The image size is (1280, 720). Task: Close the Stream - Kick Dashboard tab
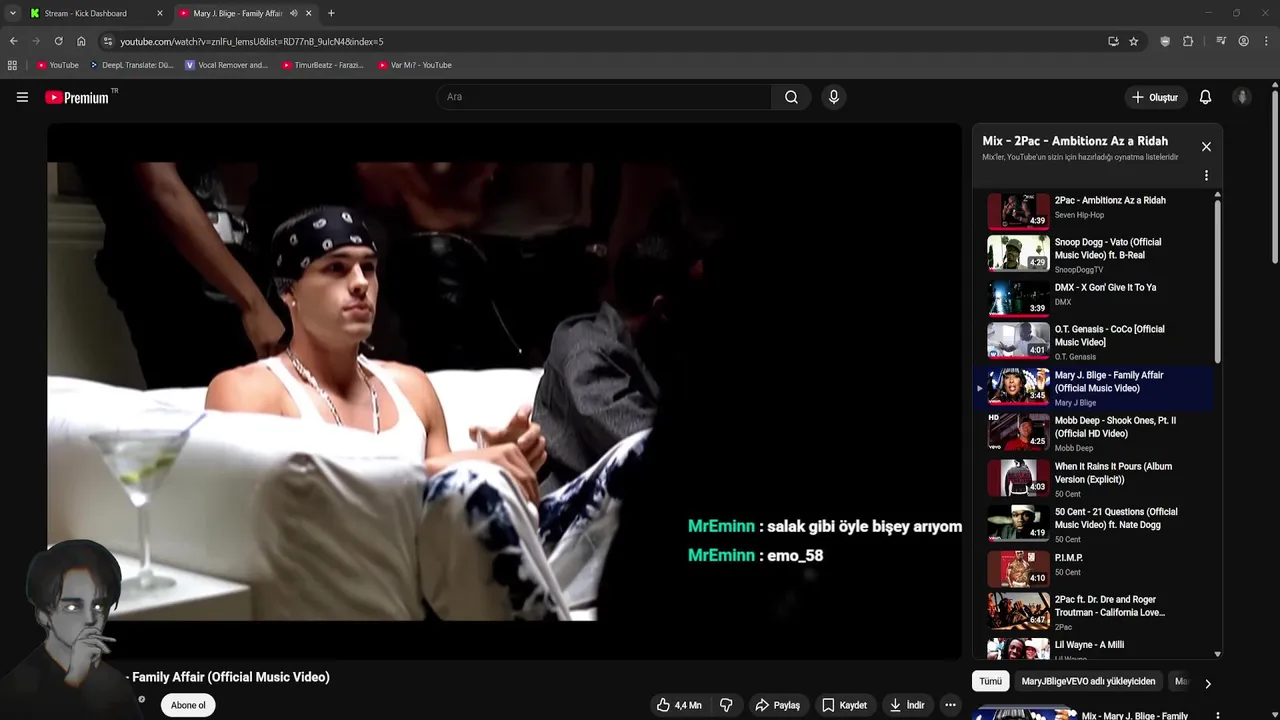159,13
